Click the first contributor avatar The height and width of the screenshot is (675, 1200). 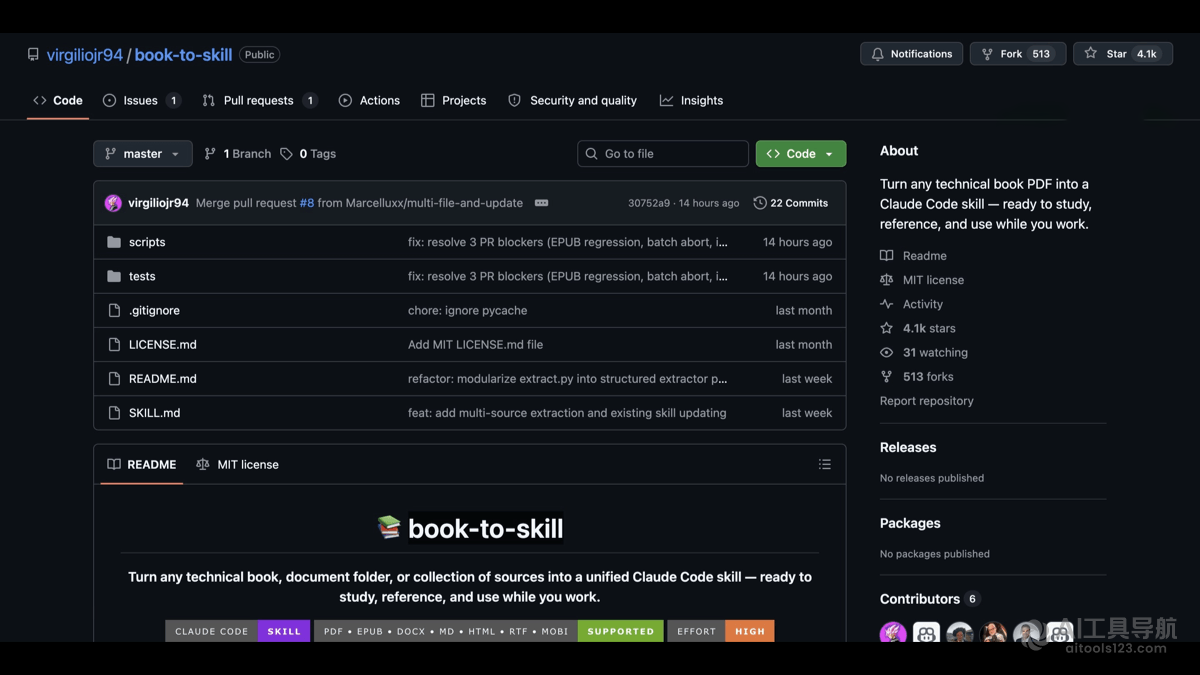tap(893, 632)
